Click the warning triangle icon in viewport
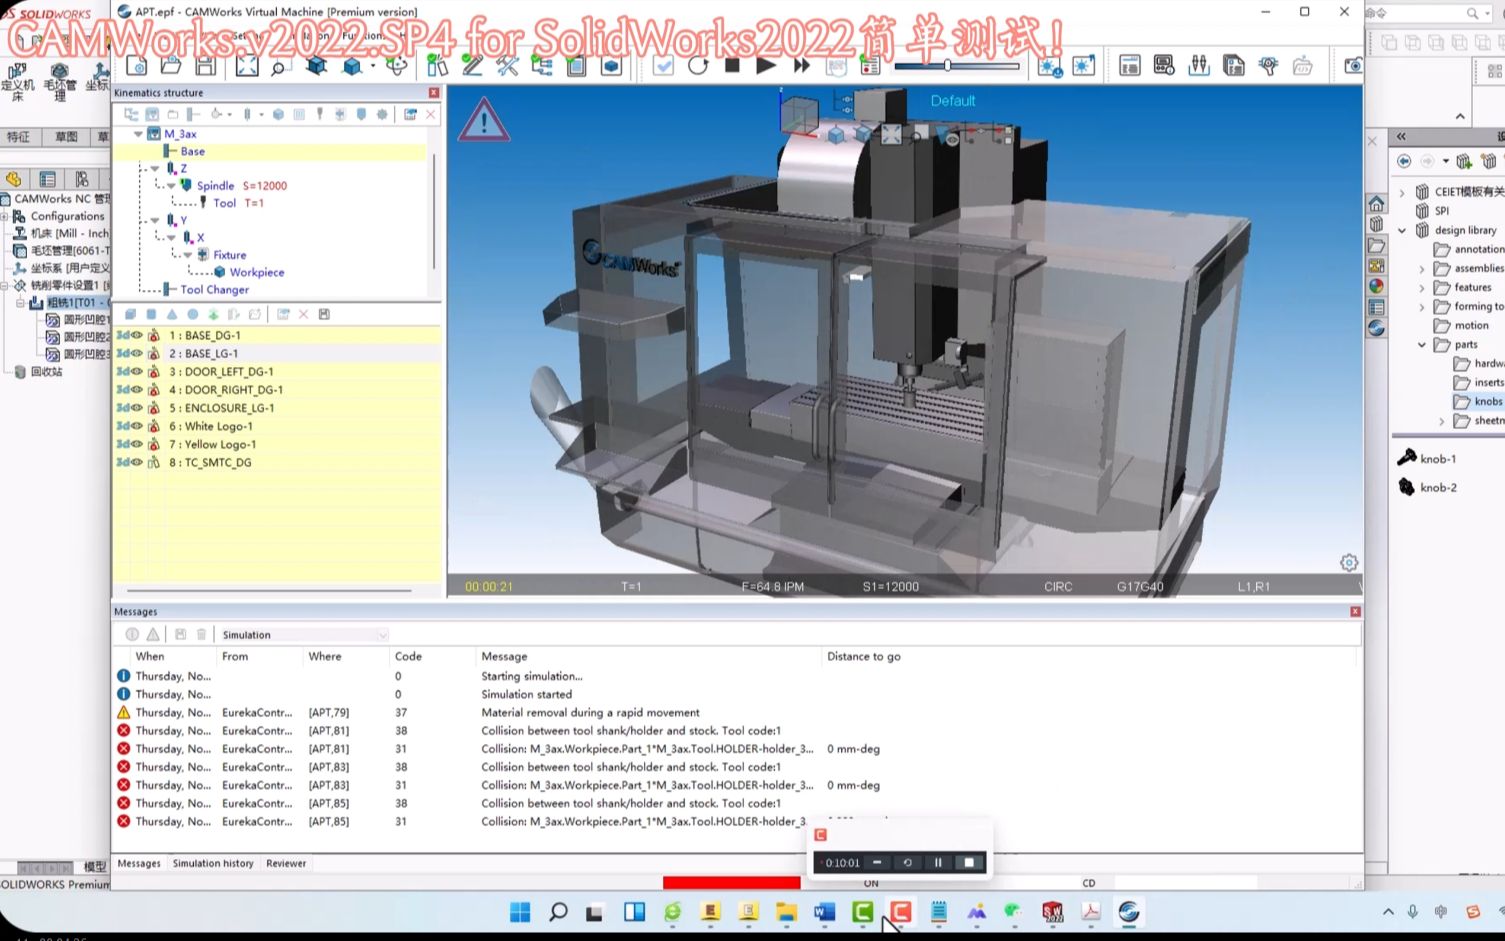Screen dimensions: 1505x941 pyautogui.click(x=484, y=121)
